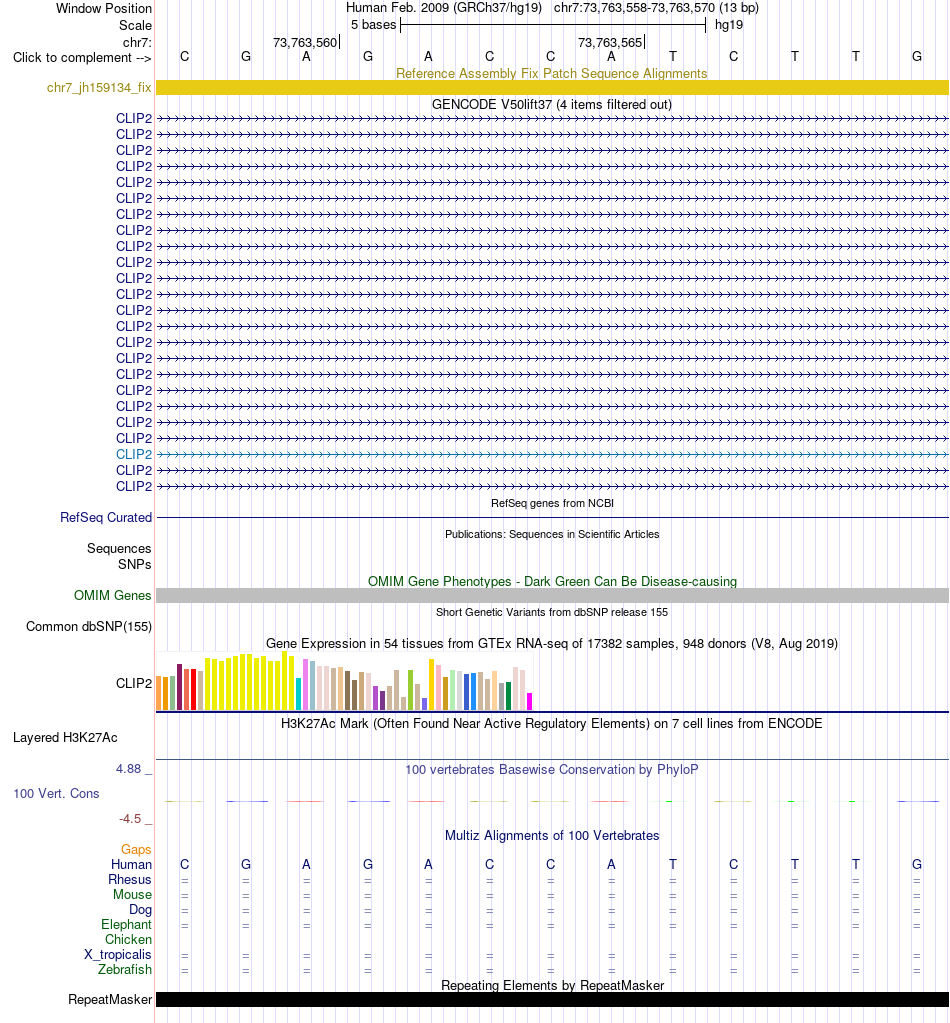This screenshot has width=950, height=1023.
Task: Click the 100 Vert. Cons track label
Action: point(56,793)
